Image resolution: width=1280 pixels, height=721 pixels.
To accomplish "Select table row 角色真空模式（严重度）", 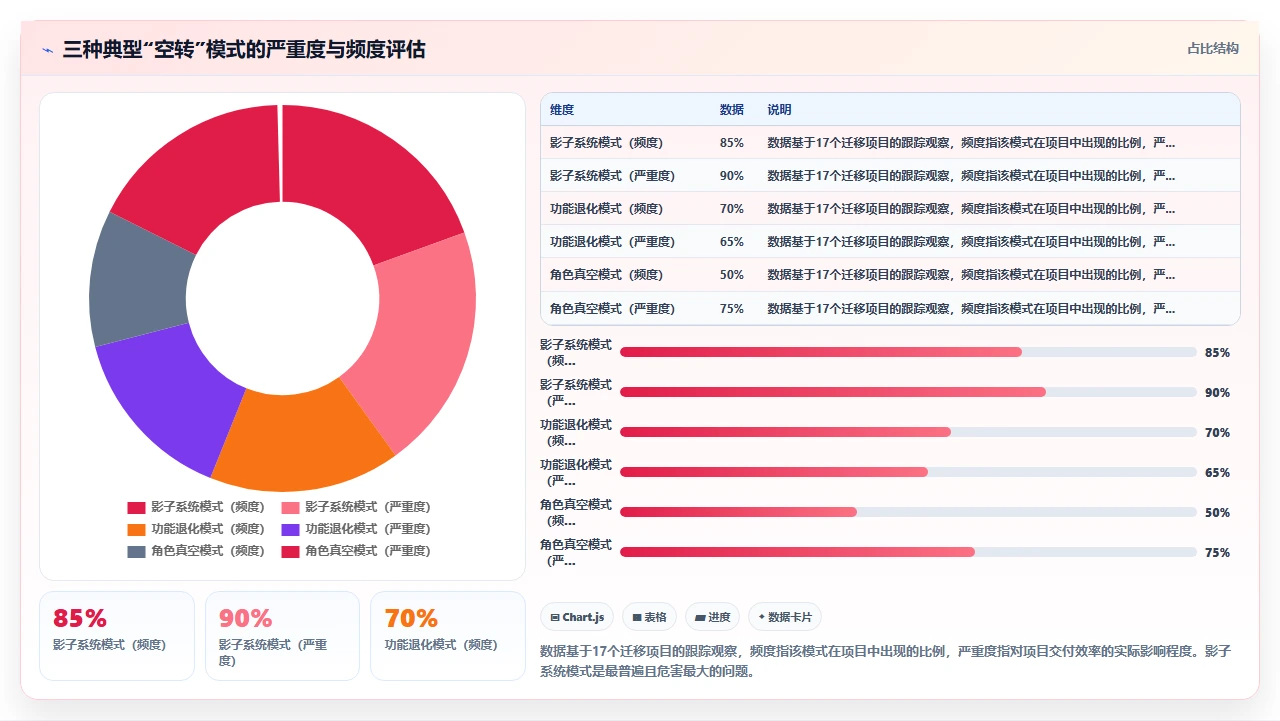I will point(890,308).
